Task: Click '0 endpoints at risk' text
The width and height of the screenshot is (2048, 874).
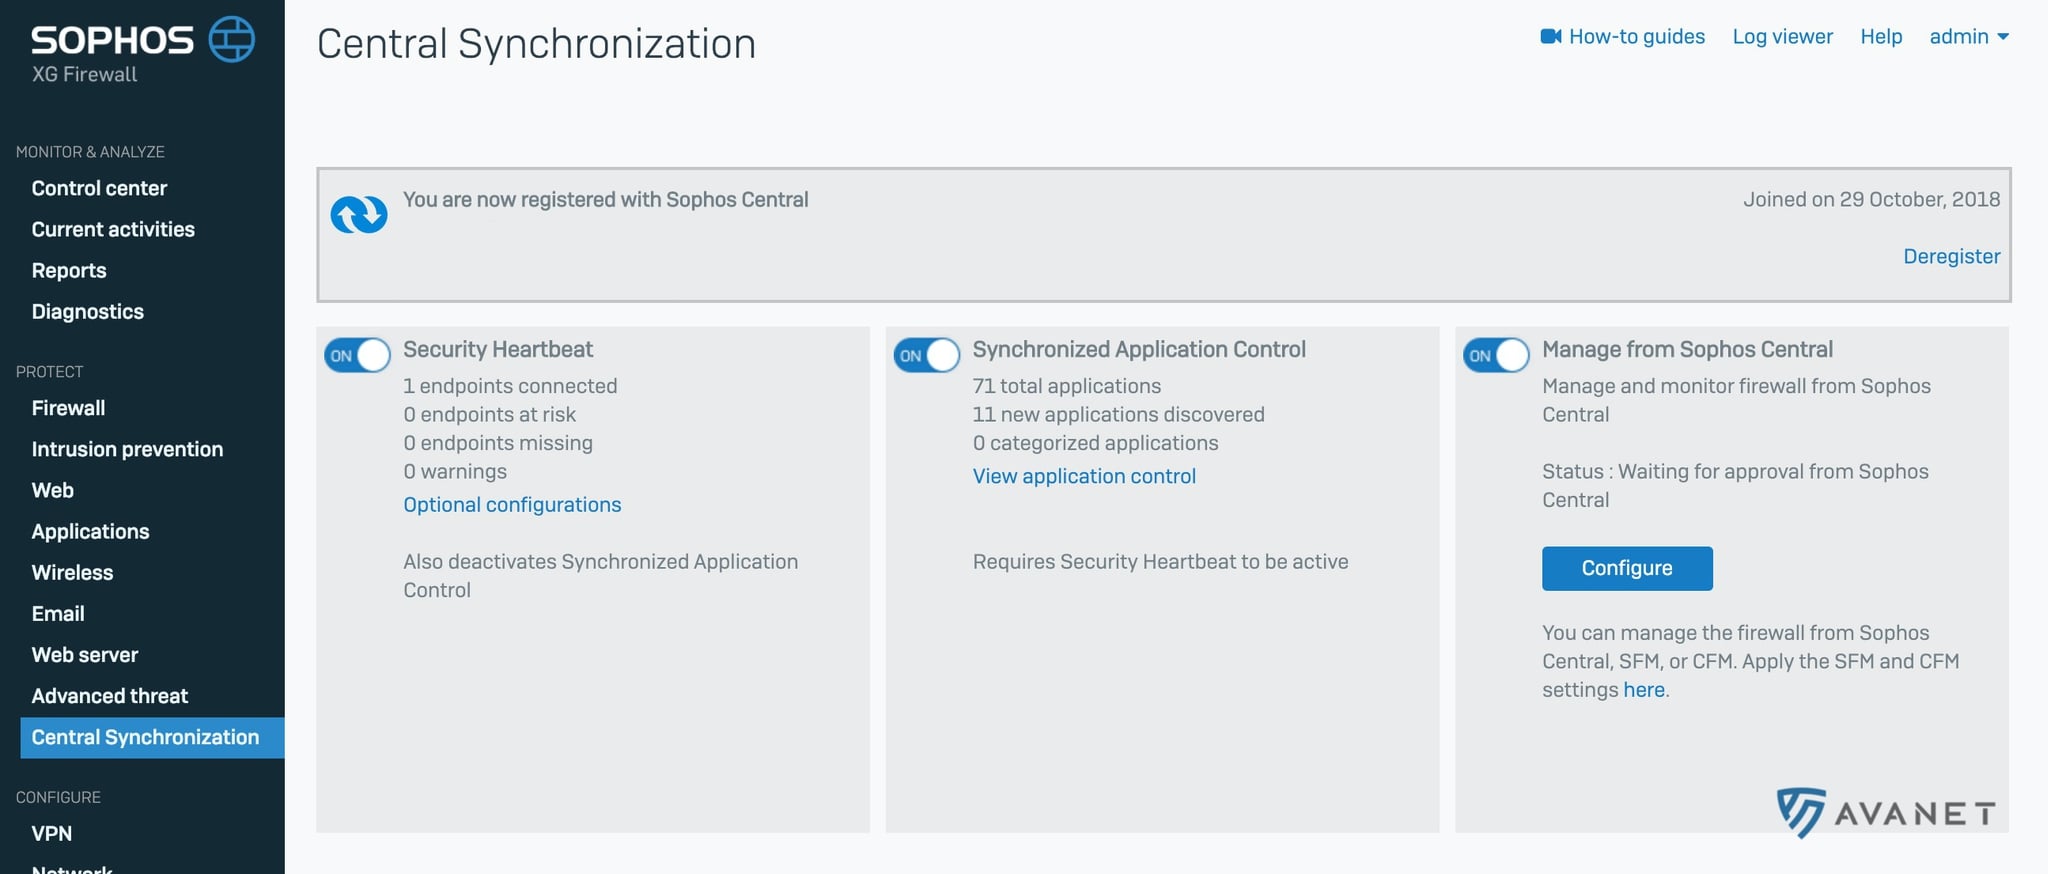Action: [x=490, y=414]
